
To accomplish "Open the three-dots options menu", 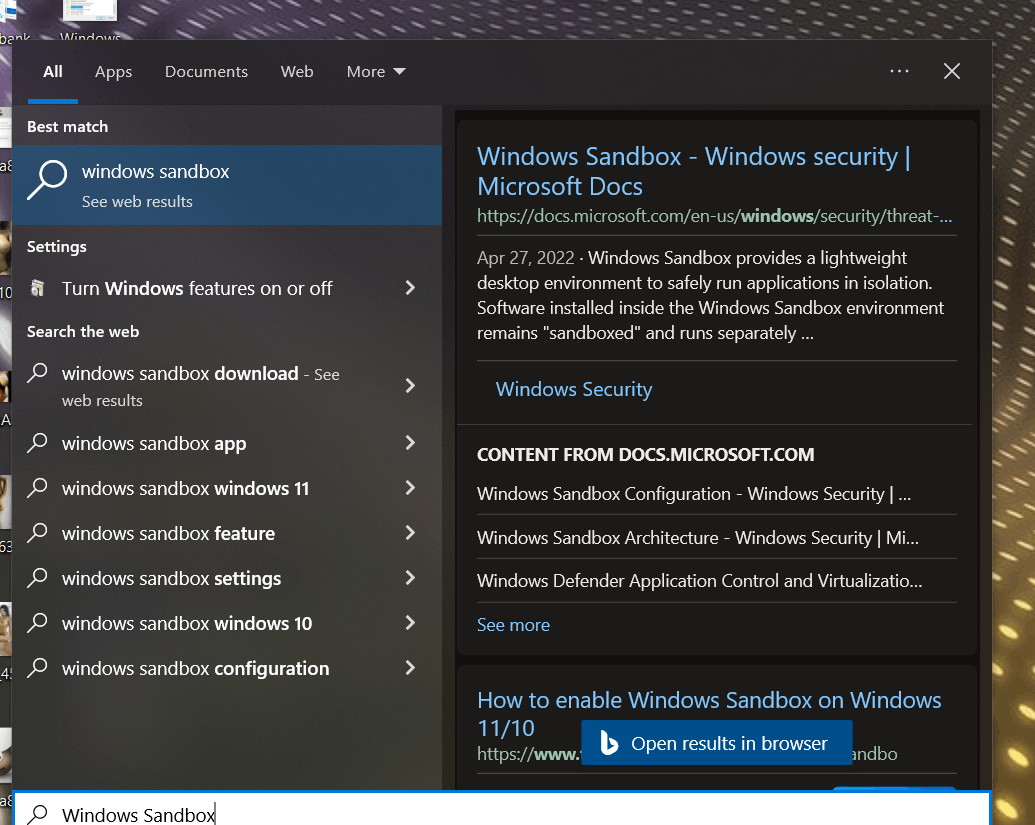I will (899, 71).
